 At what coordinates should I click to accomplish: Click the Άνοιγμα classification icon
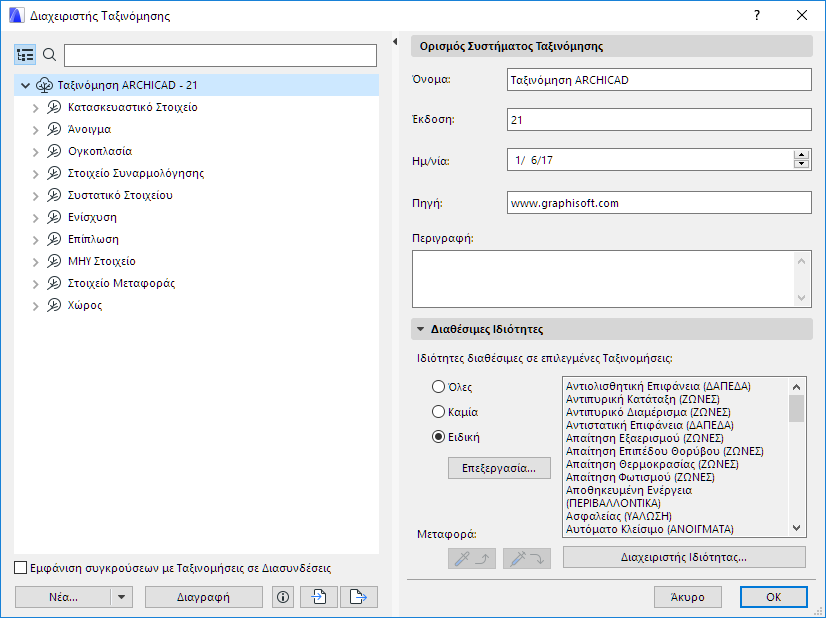[54, 129]
